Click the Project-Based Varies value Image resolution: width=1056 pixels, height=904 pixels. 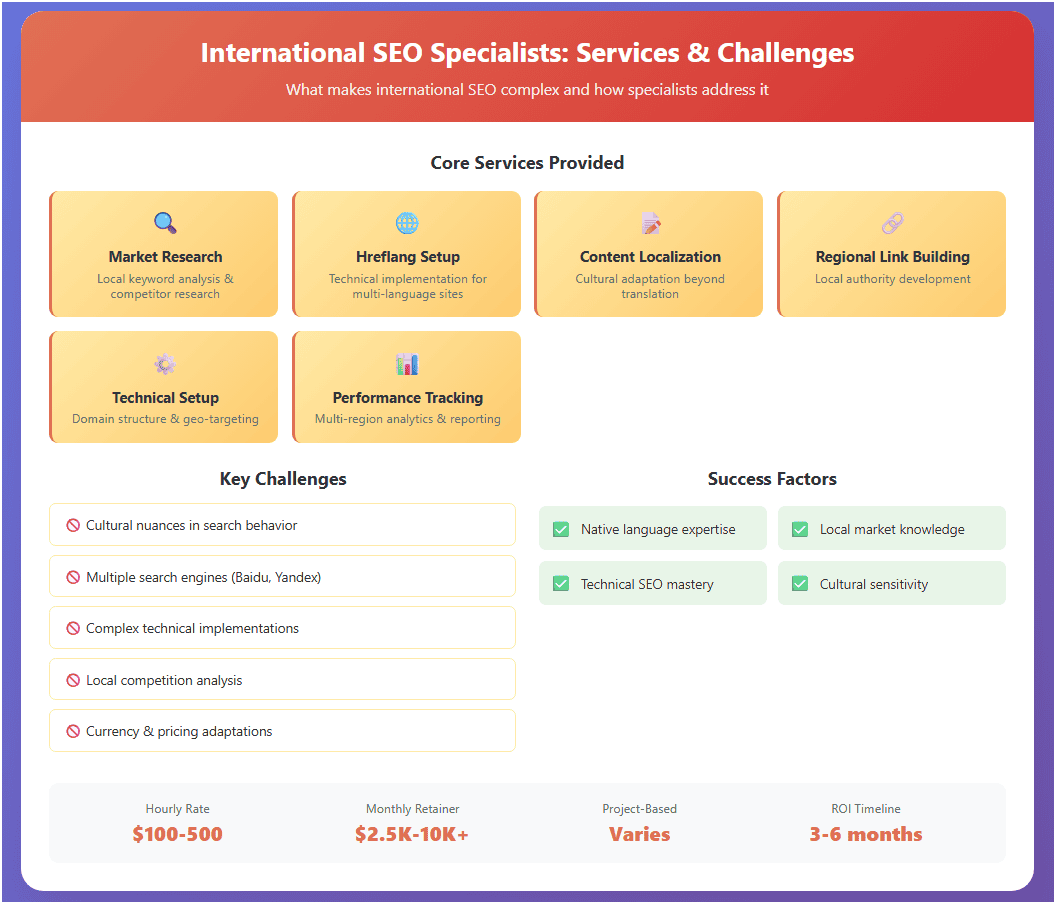coord(640,834)
